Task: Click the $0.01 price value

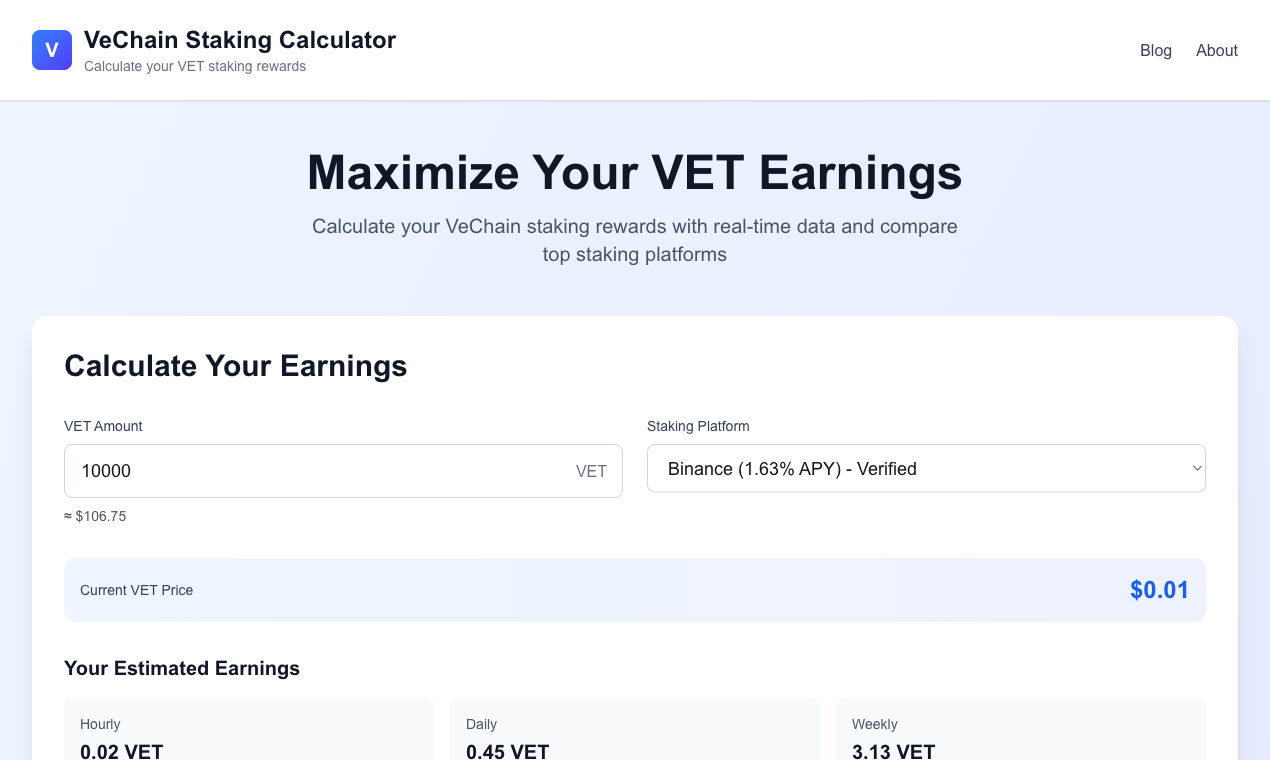Action: tap(1159, 590)
